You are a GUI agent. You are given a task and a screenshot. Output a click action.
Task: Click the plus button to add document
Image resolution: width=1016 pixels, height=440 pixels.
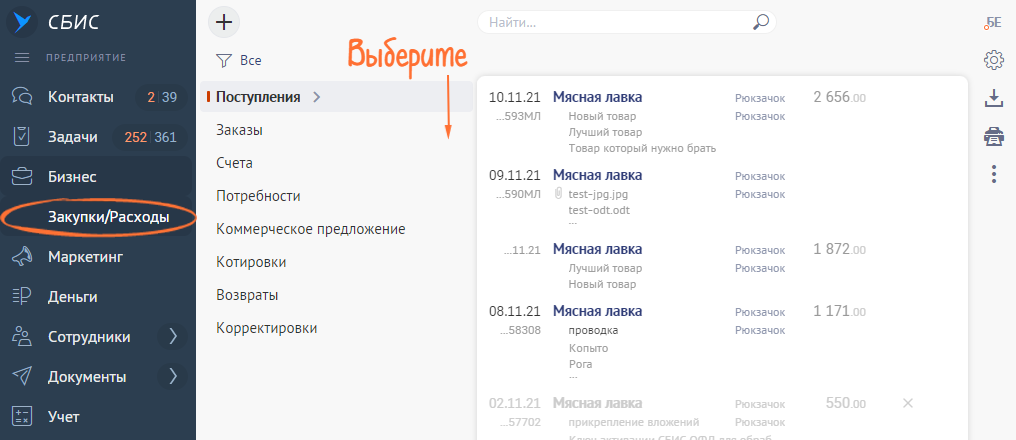[x=224, y=21]
